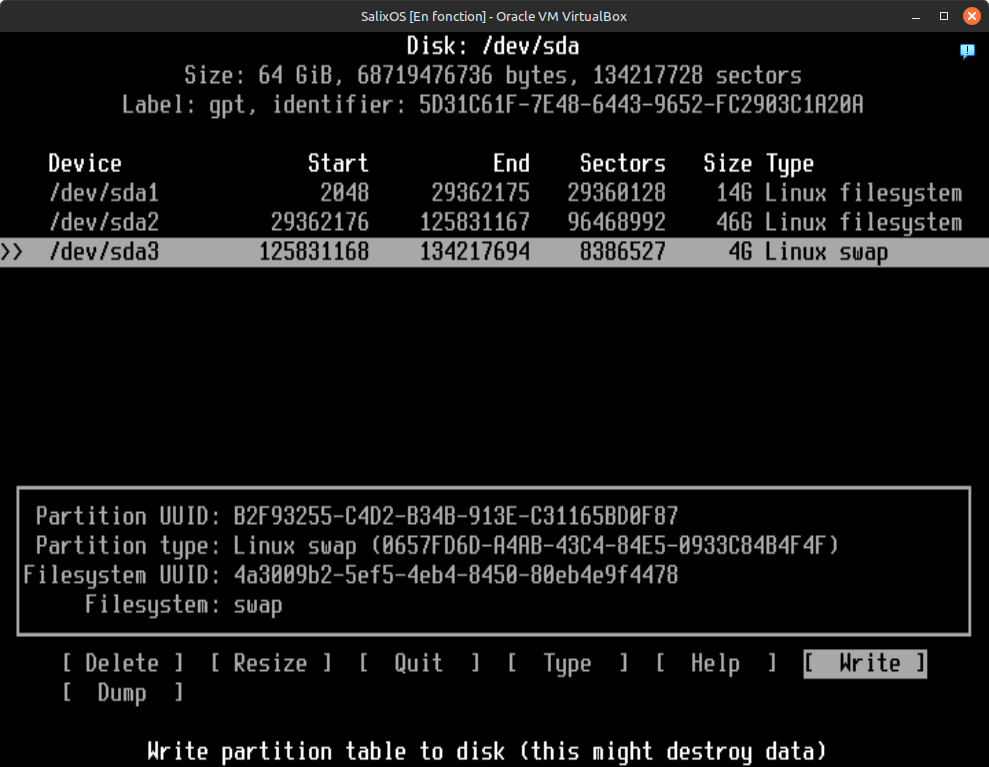This screenshot has height=767, width=989.
Task: Click the Device column header
Action: 85,164
